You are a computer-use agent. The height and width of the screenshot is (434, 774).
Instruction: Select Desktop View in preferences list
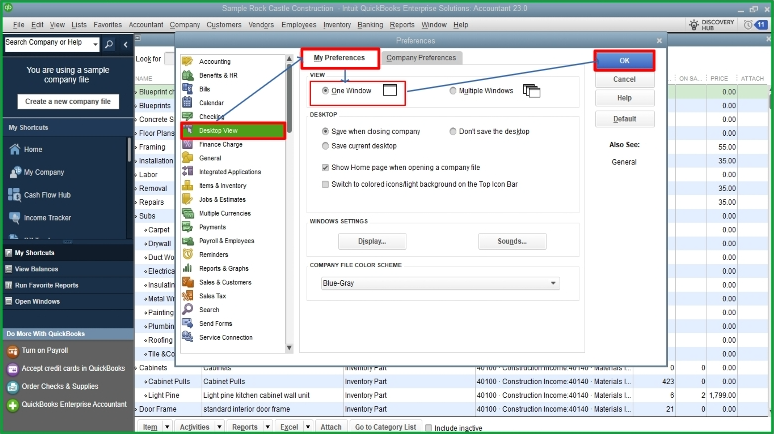click(x=233, y=131)
